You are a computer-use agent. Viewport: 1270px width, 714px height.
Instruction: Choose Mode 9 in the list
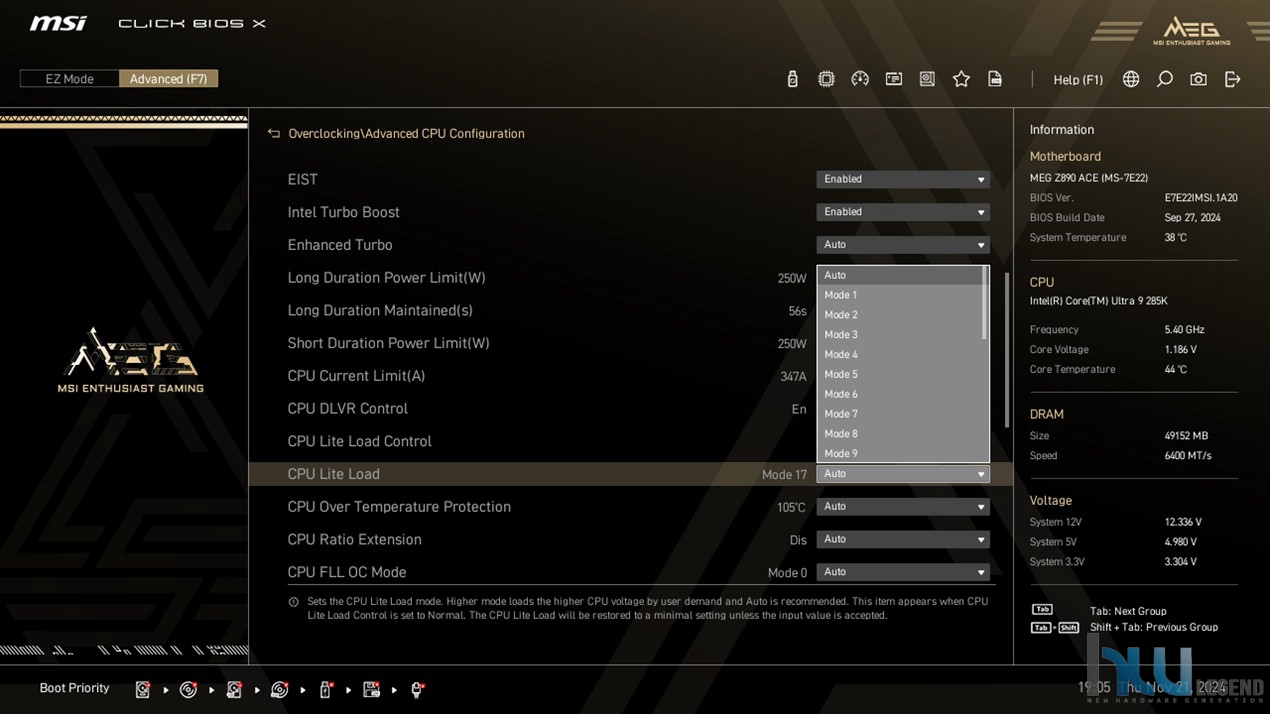click(899, 453)
